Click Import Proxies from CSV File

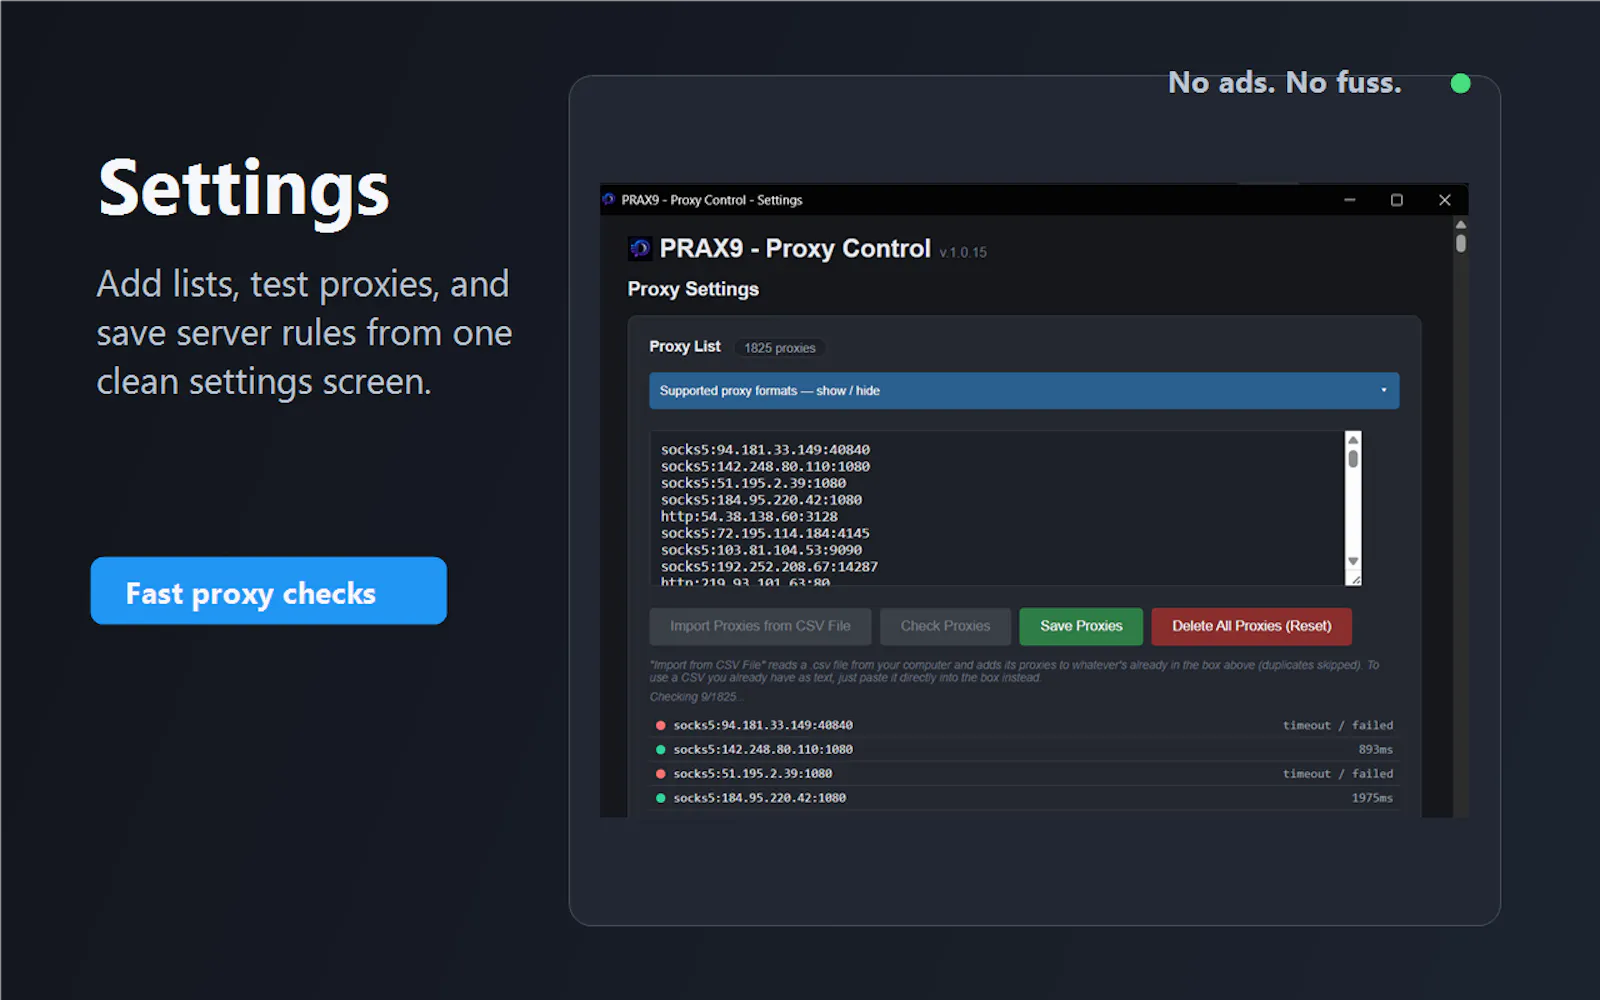[760, 626]
